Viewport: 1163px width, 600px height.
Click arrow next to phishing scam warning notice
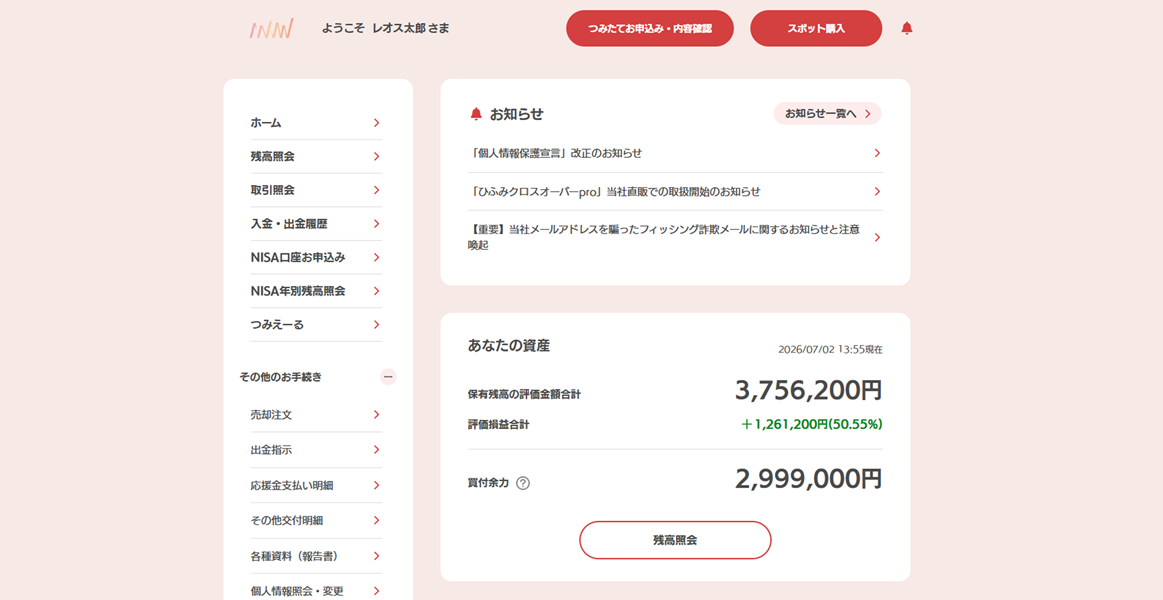tap(877, 238)
